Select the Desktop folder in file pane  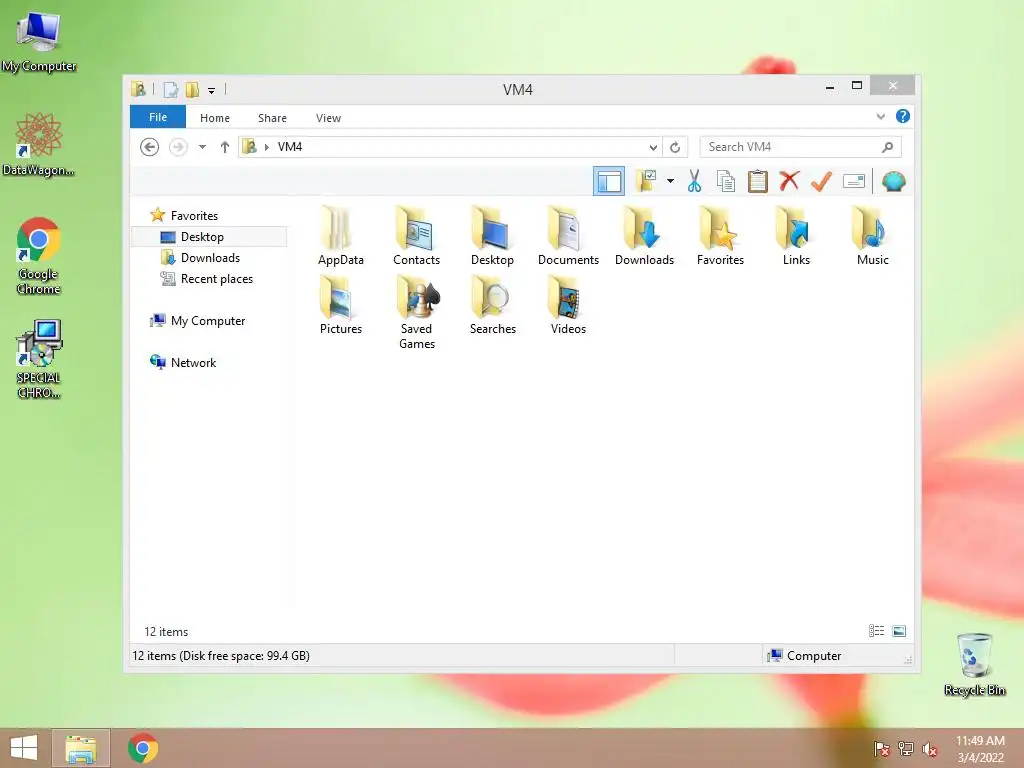coord(492,236)
